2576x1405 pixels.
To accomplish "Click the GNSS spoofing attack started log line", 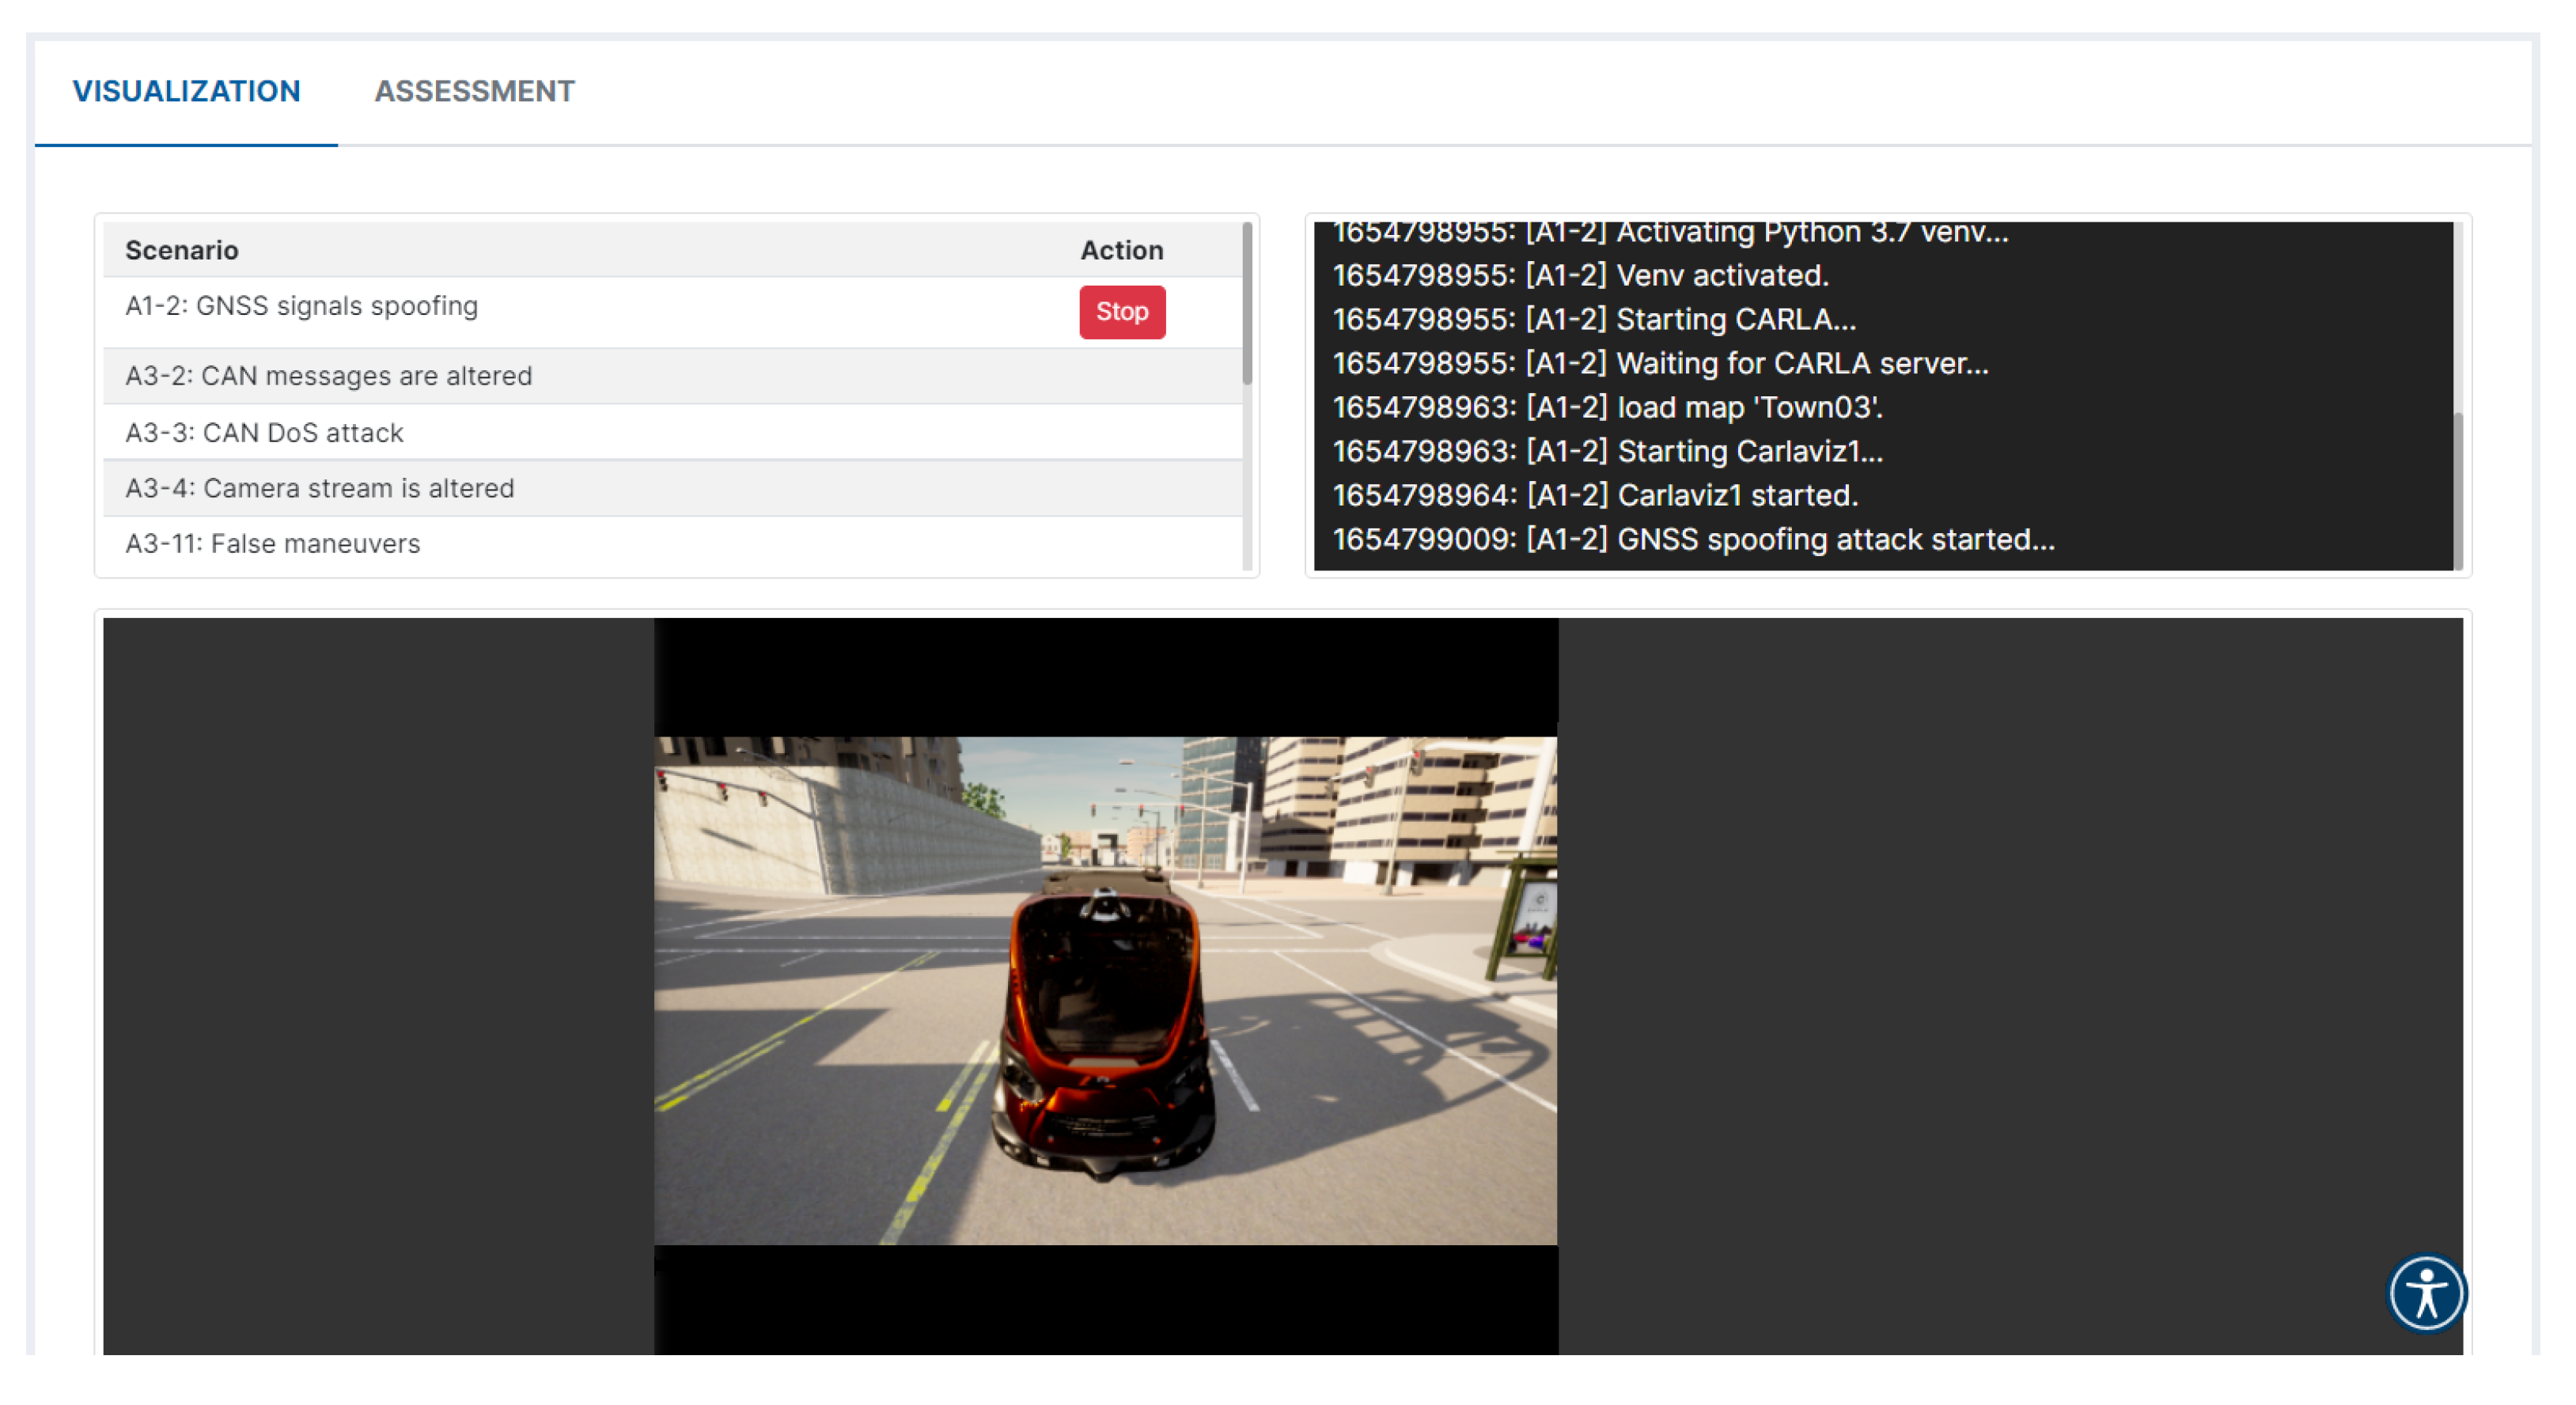I will (1693, 540).
